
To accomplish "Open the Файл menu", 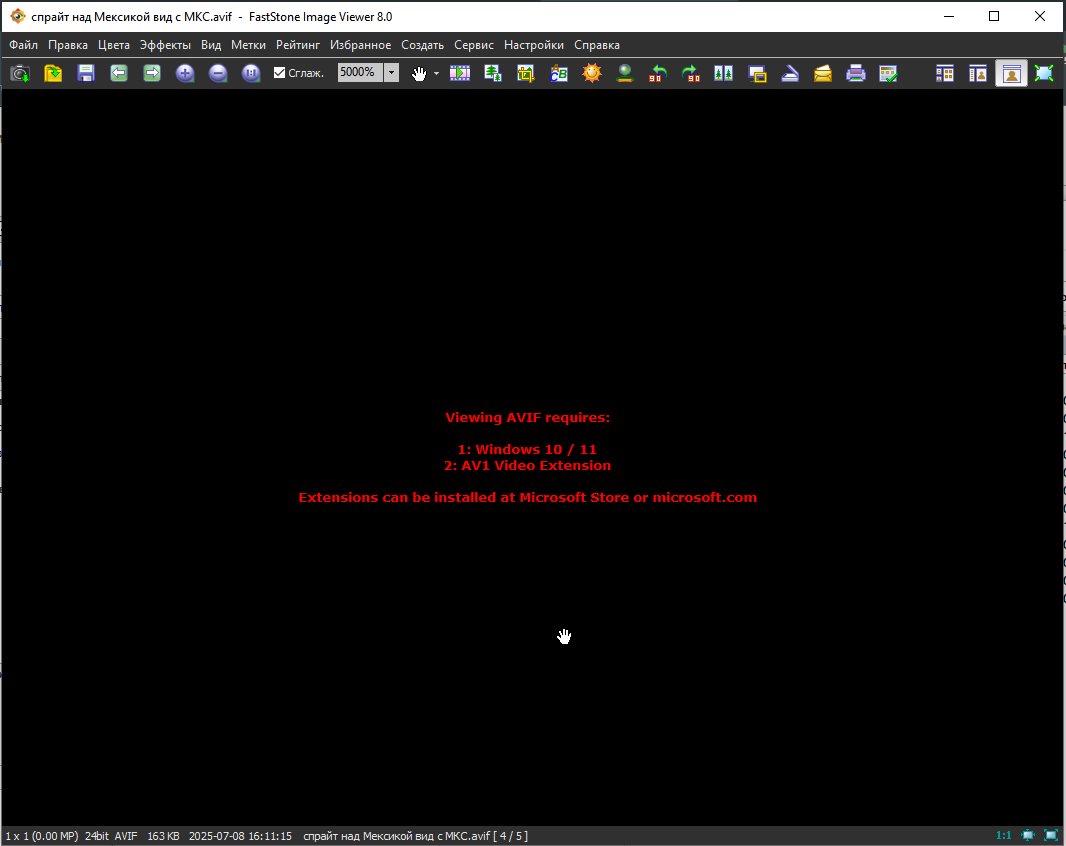I will pyautogui.click(x=23, y=45).
